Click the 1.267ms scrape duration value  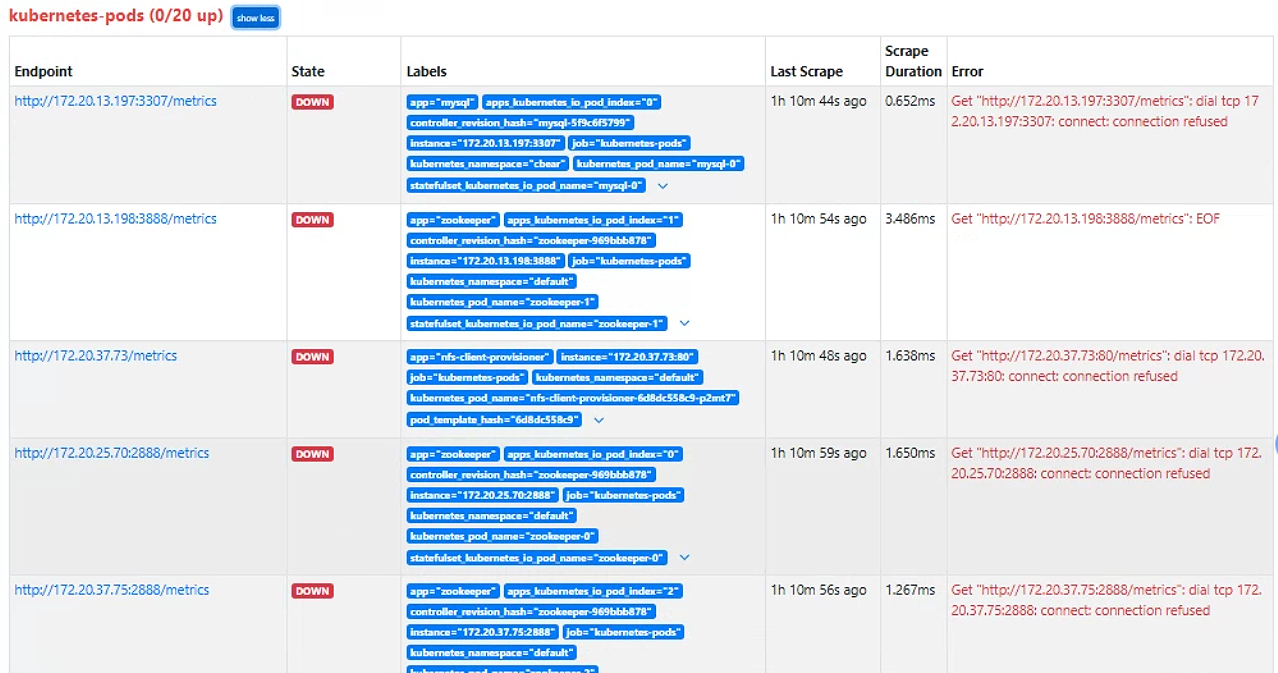point(910,590)
